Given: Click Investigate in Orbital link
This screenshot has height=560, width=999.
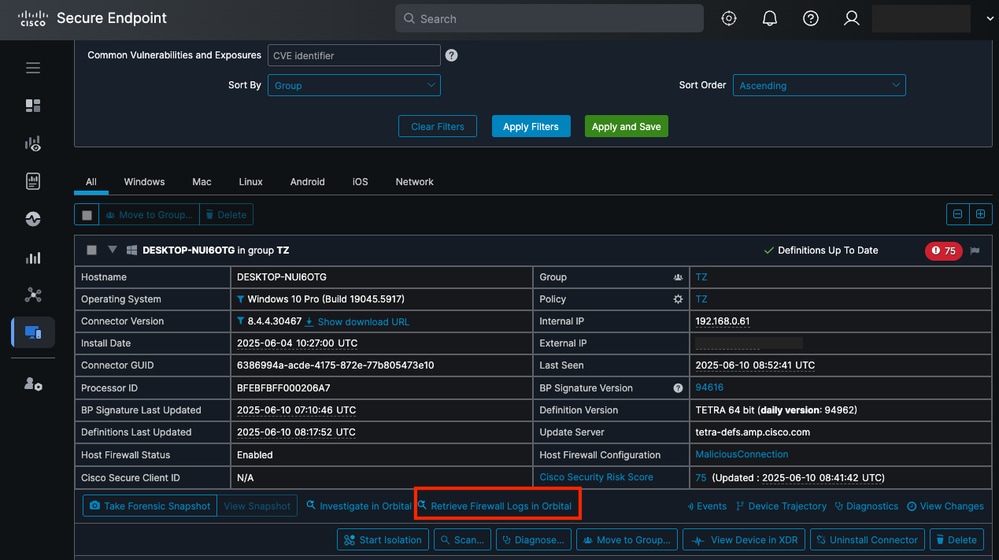Looking at the screenshot, I should pyautogui.click(x=359, y=506).
